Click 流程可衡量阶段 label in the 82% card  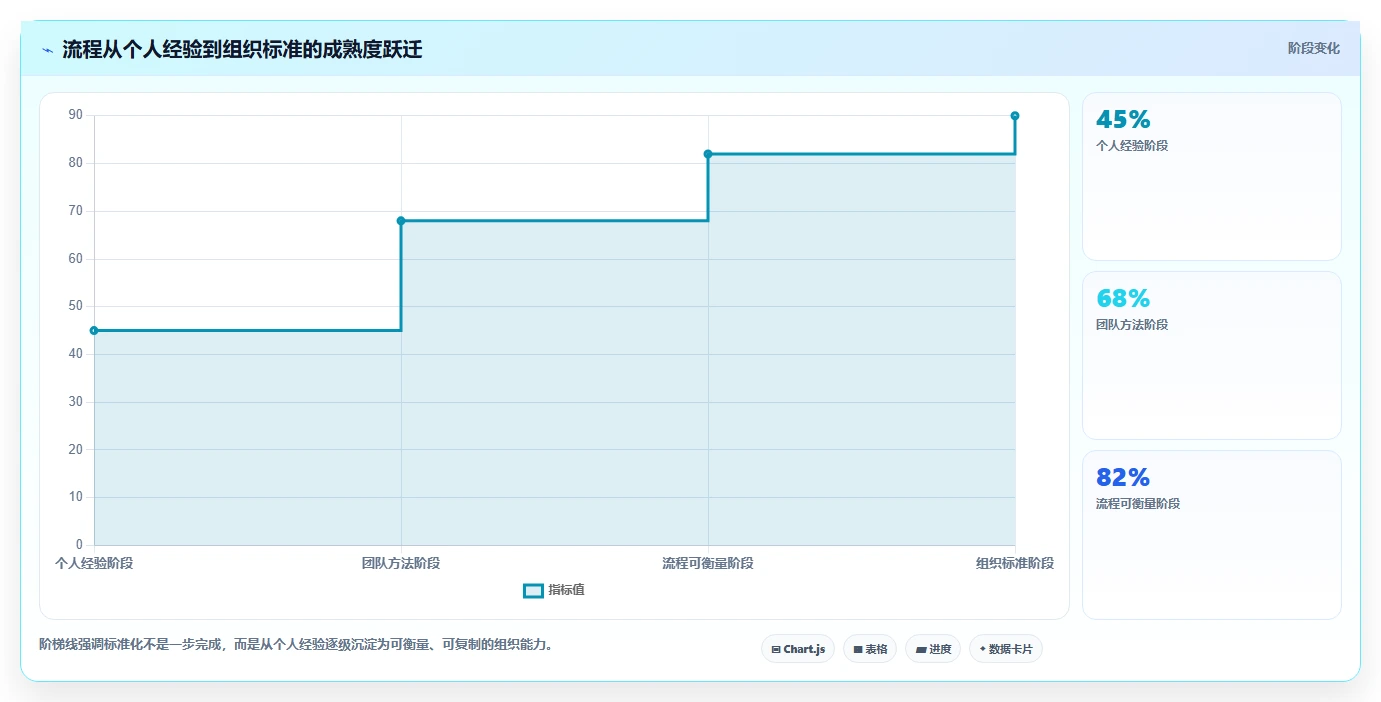(x=1138, y=504)
